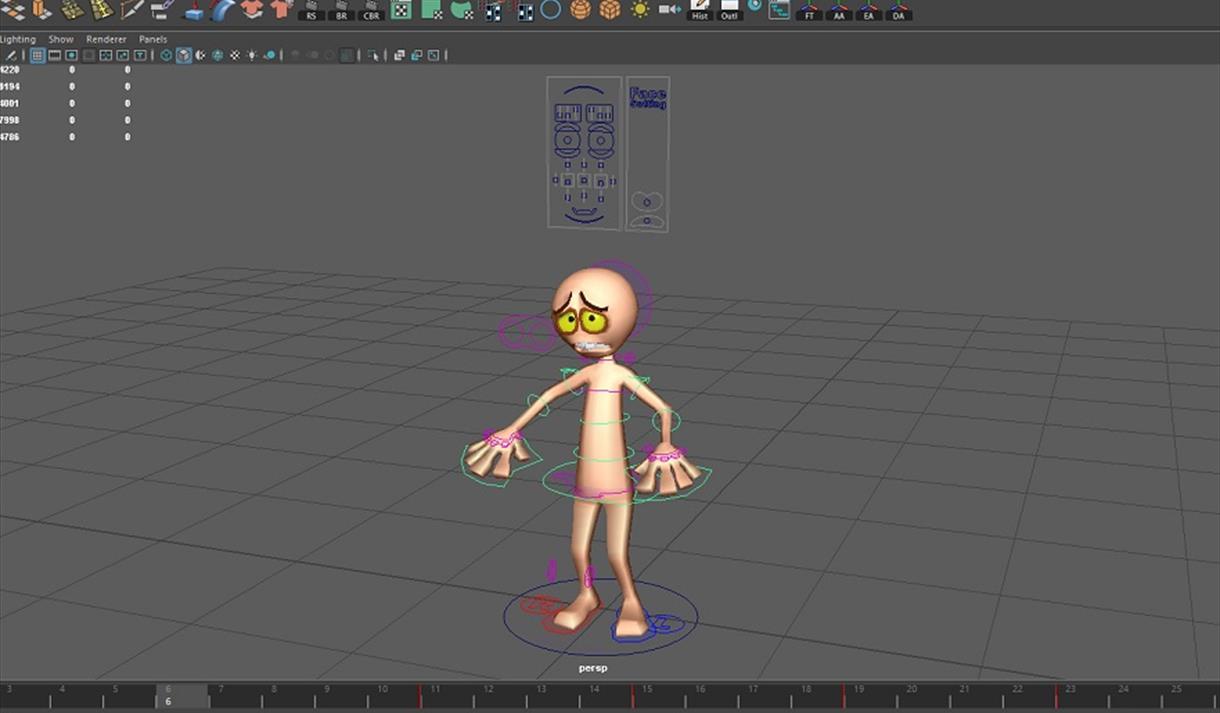
Task: Enable textured display mode in viewport toolbar
Action: point(218,55)
